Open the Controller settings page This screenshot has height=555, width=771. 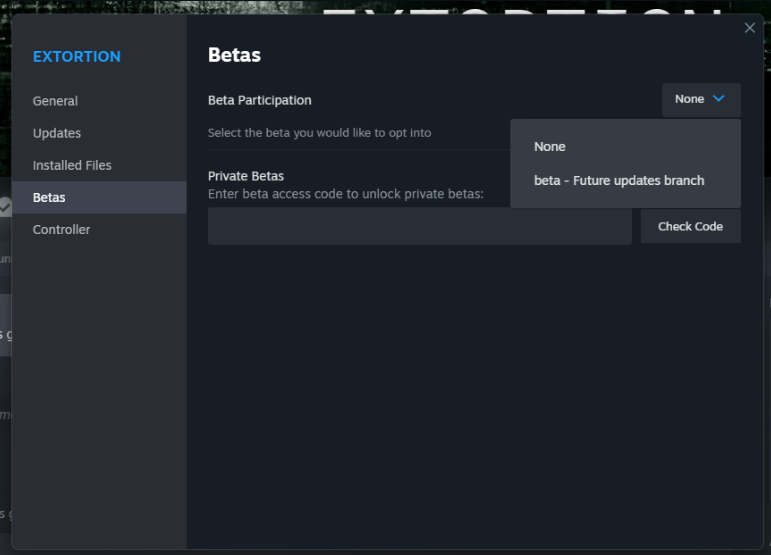[x=99, y=230]
